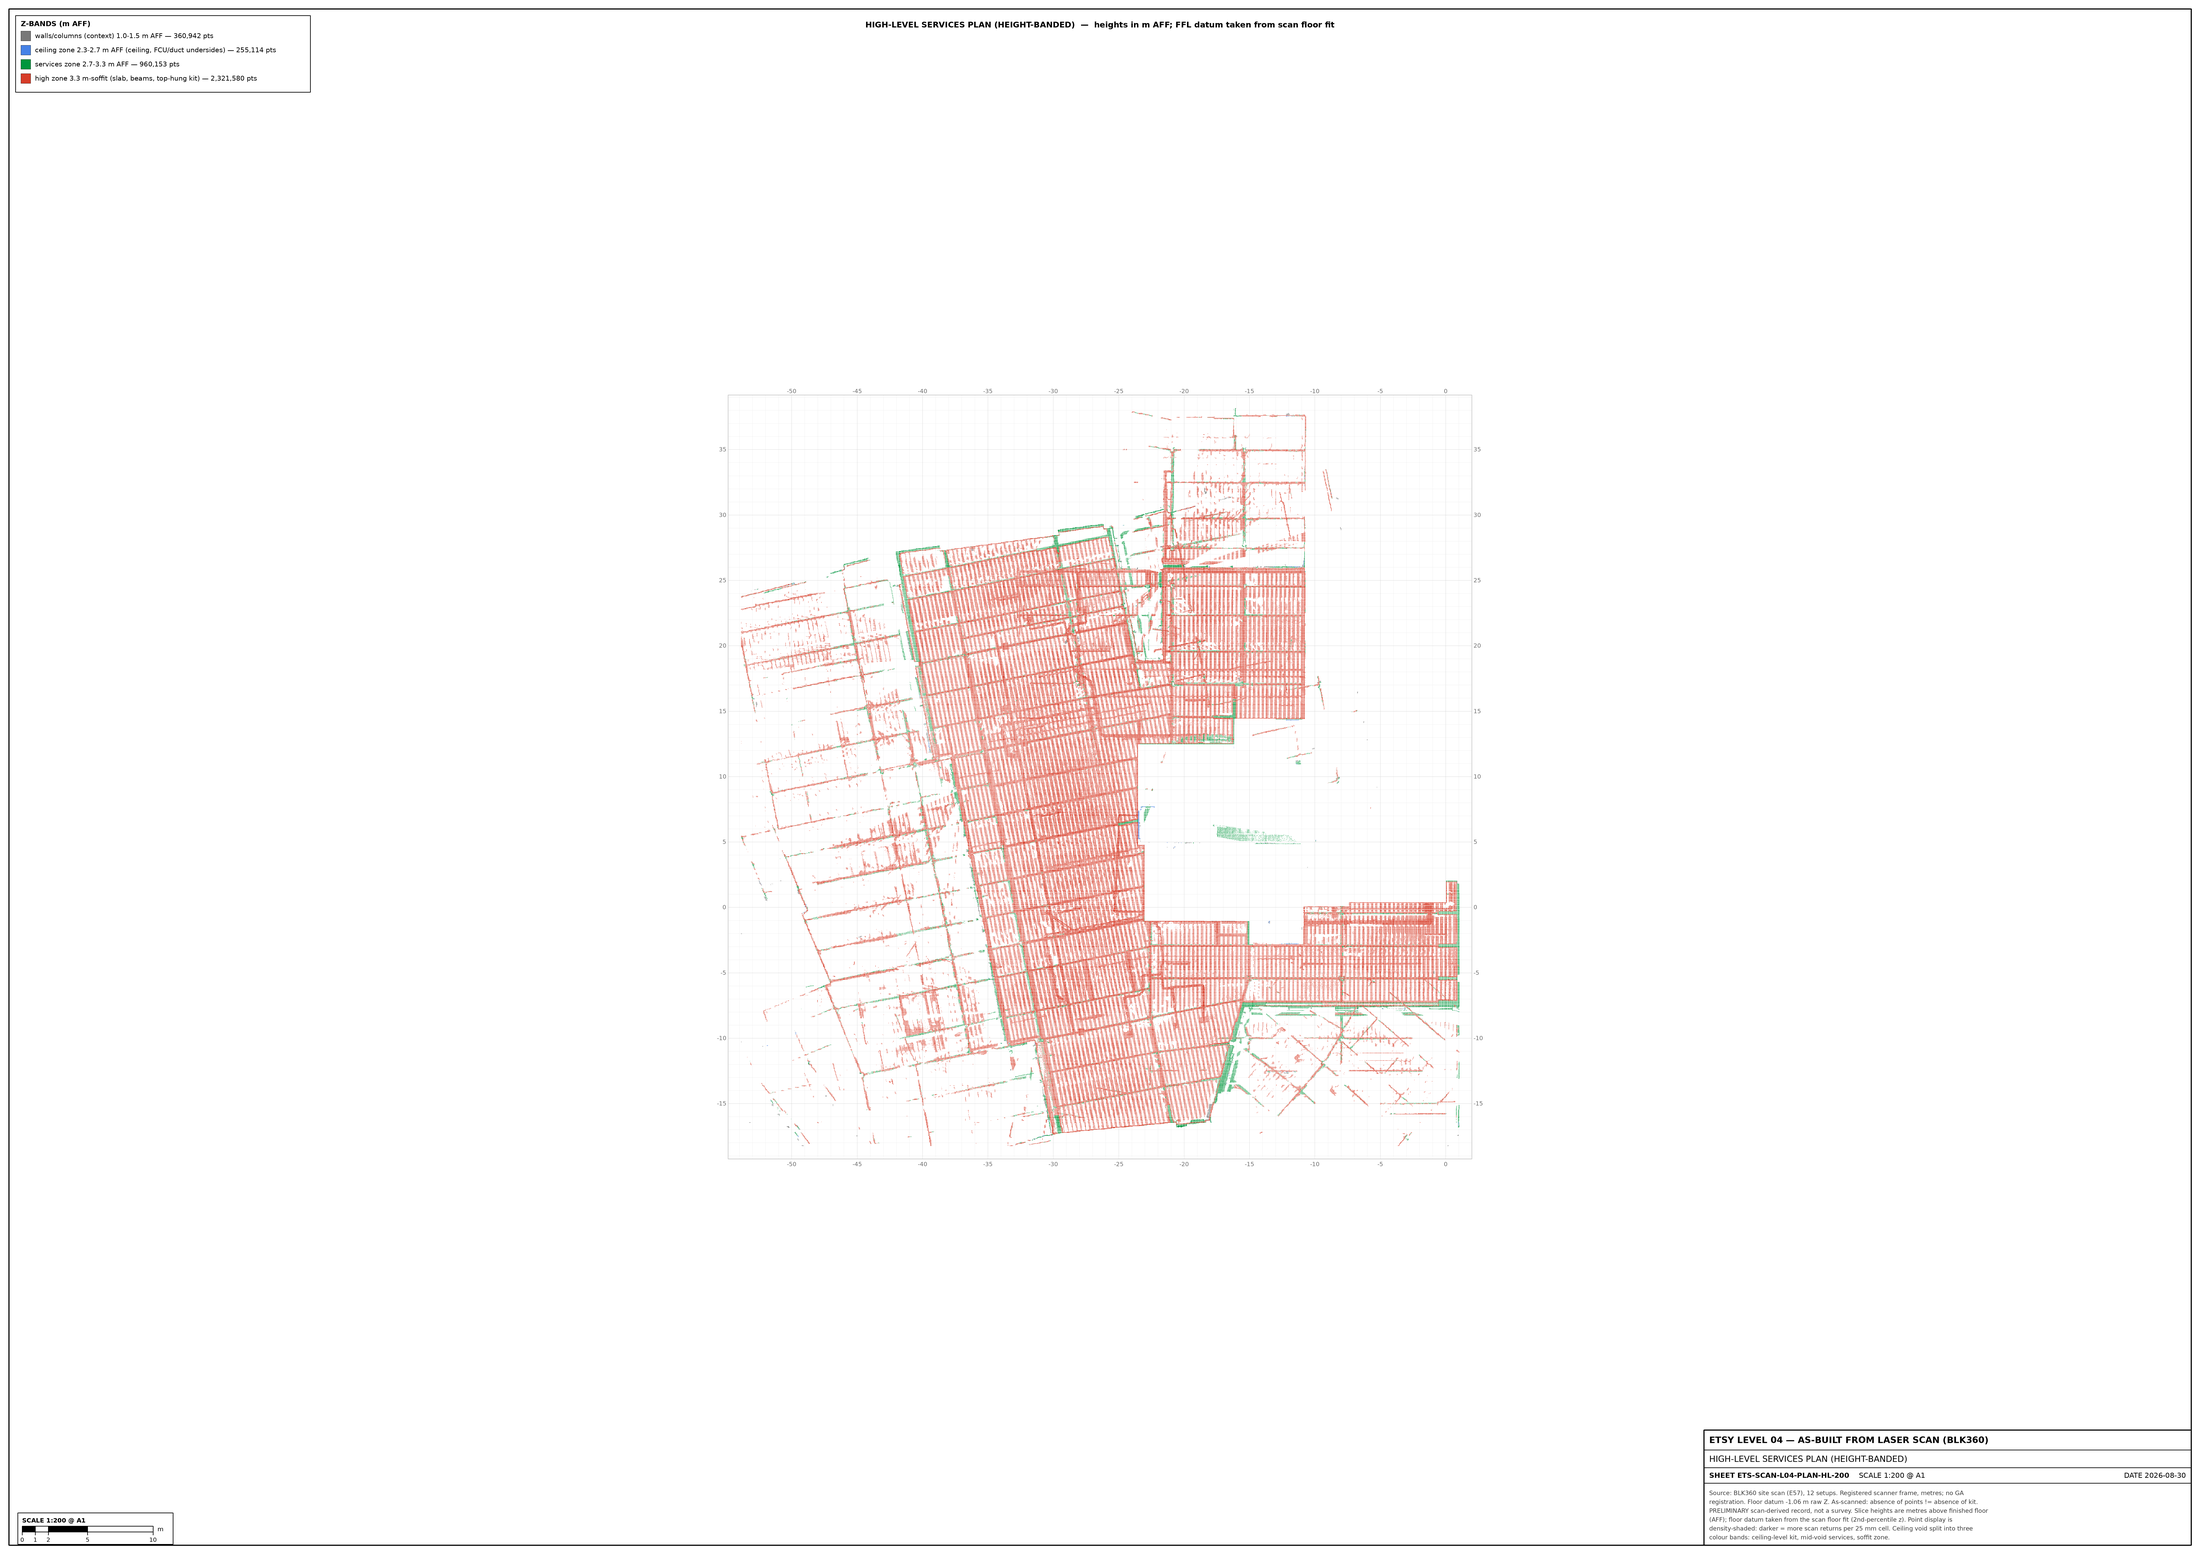The height and width of the screenshot is (1554, 2200).
Task: Click the sheet heading 'HIGH-LEVEL SERVICES PLAN (HEIGHT-BANDED) — heights in m AFF'
Action: tap(1017, 25)
